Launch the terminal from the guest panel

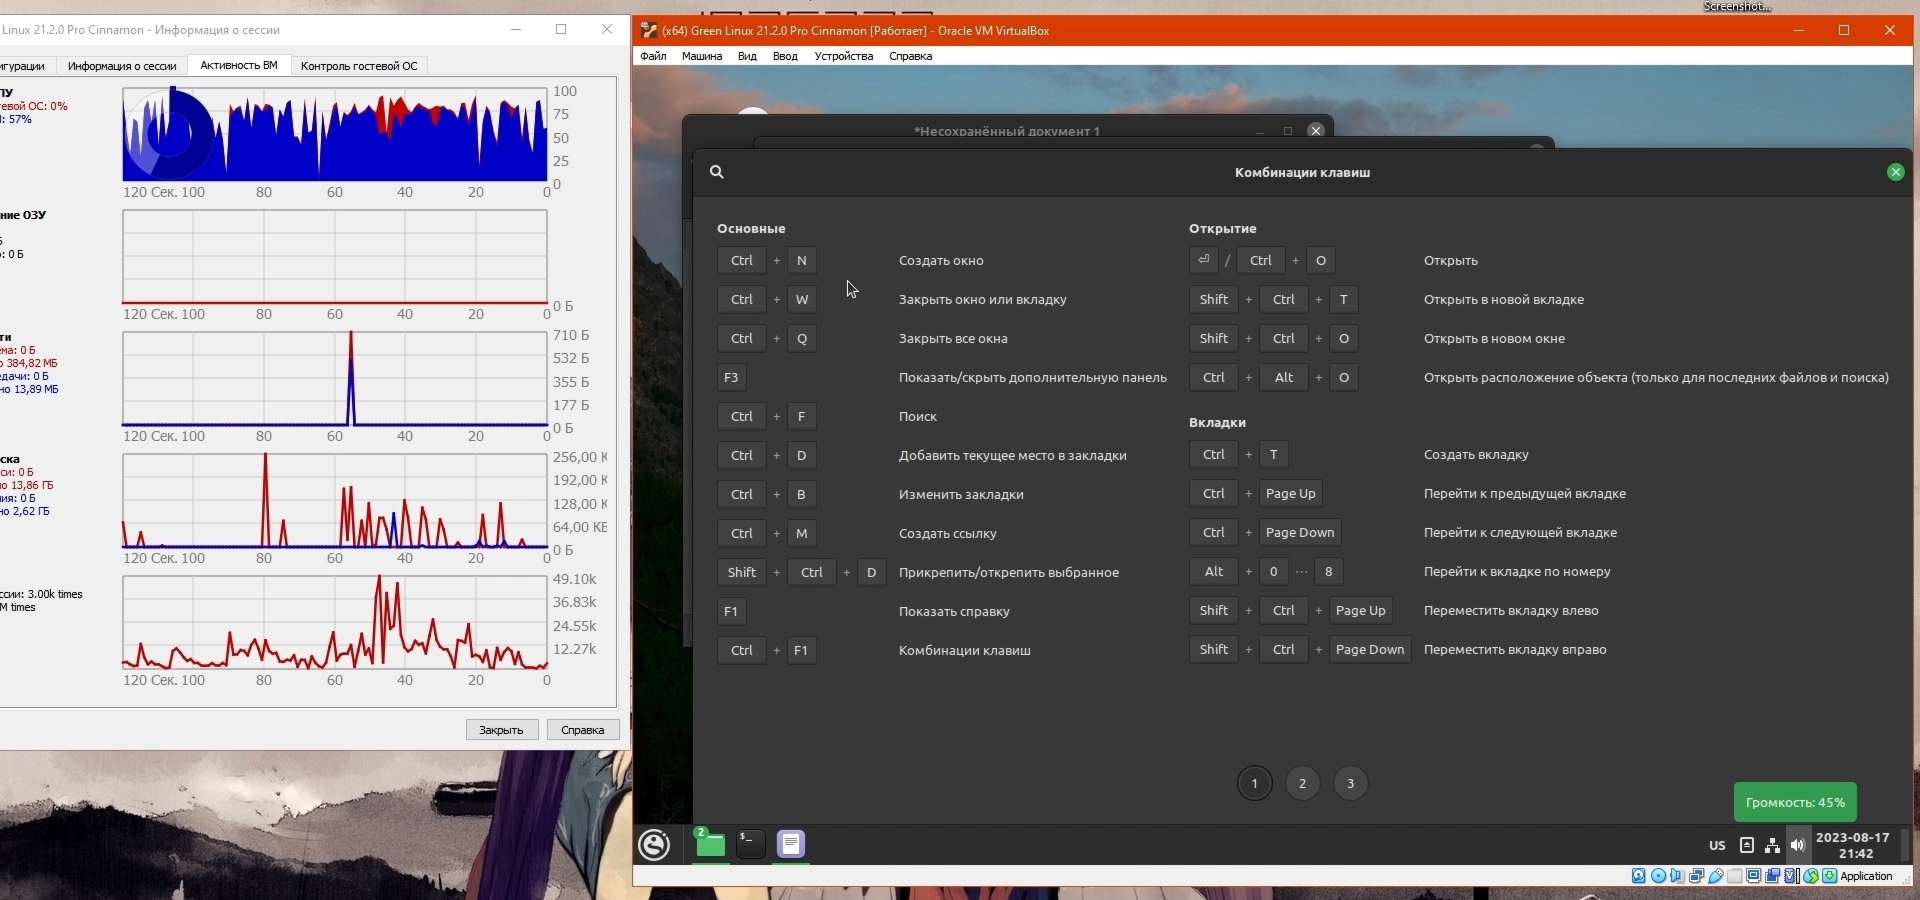[751, 845]
